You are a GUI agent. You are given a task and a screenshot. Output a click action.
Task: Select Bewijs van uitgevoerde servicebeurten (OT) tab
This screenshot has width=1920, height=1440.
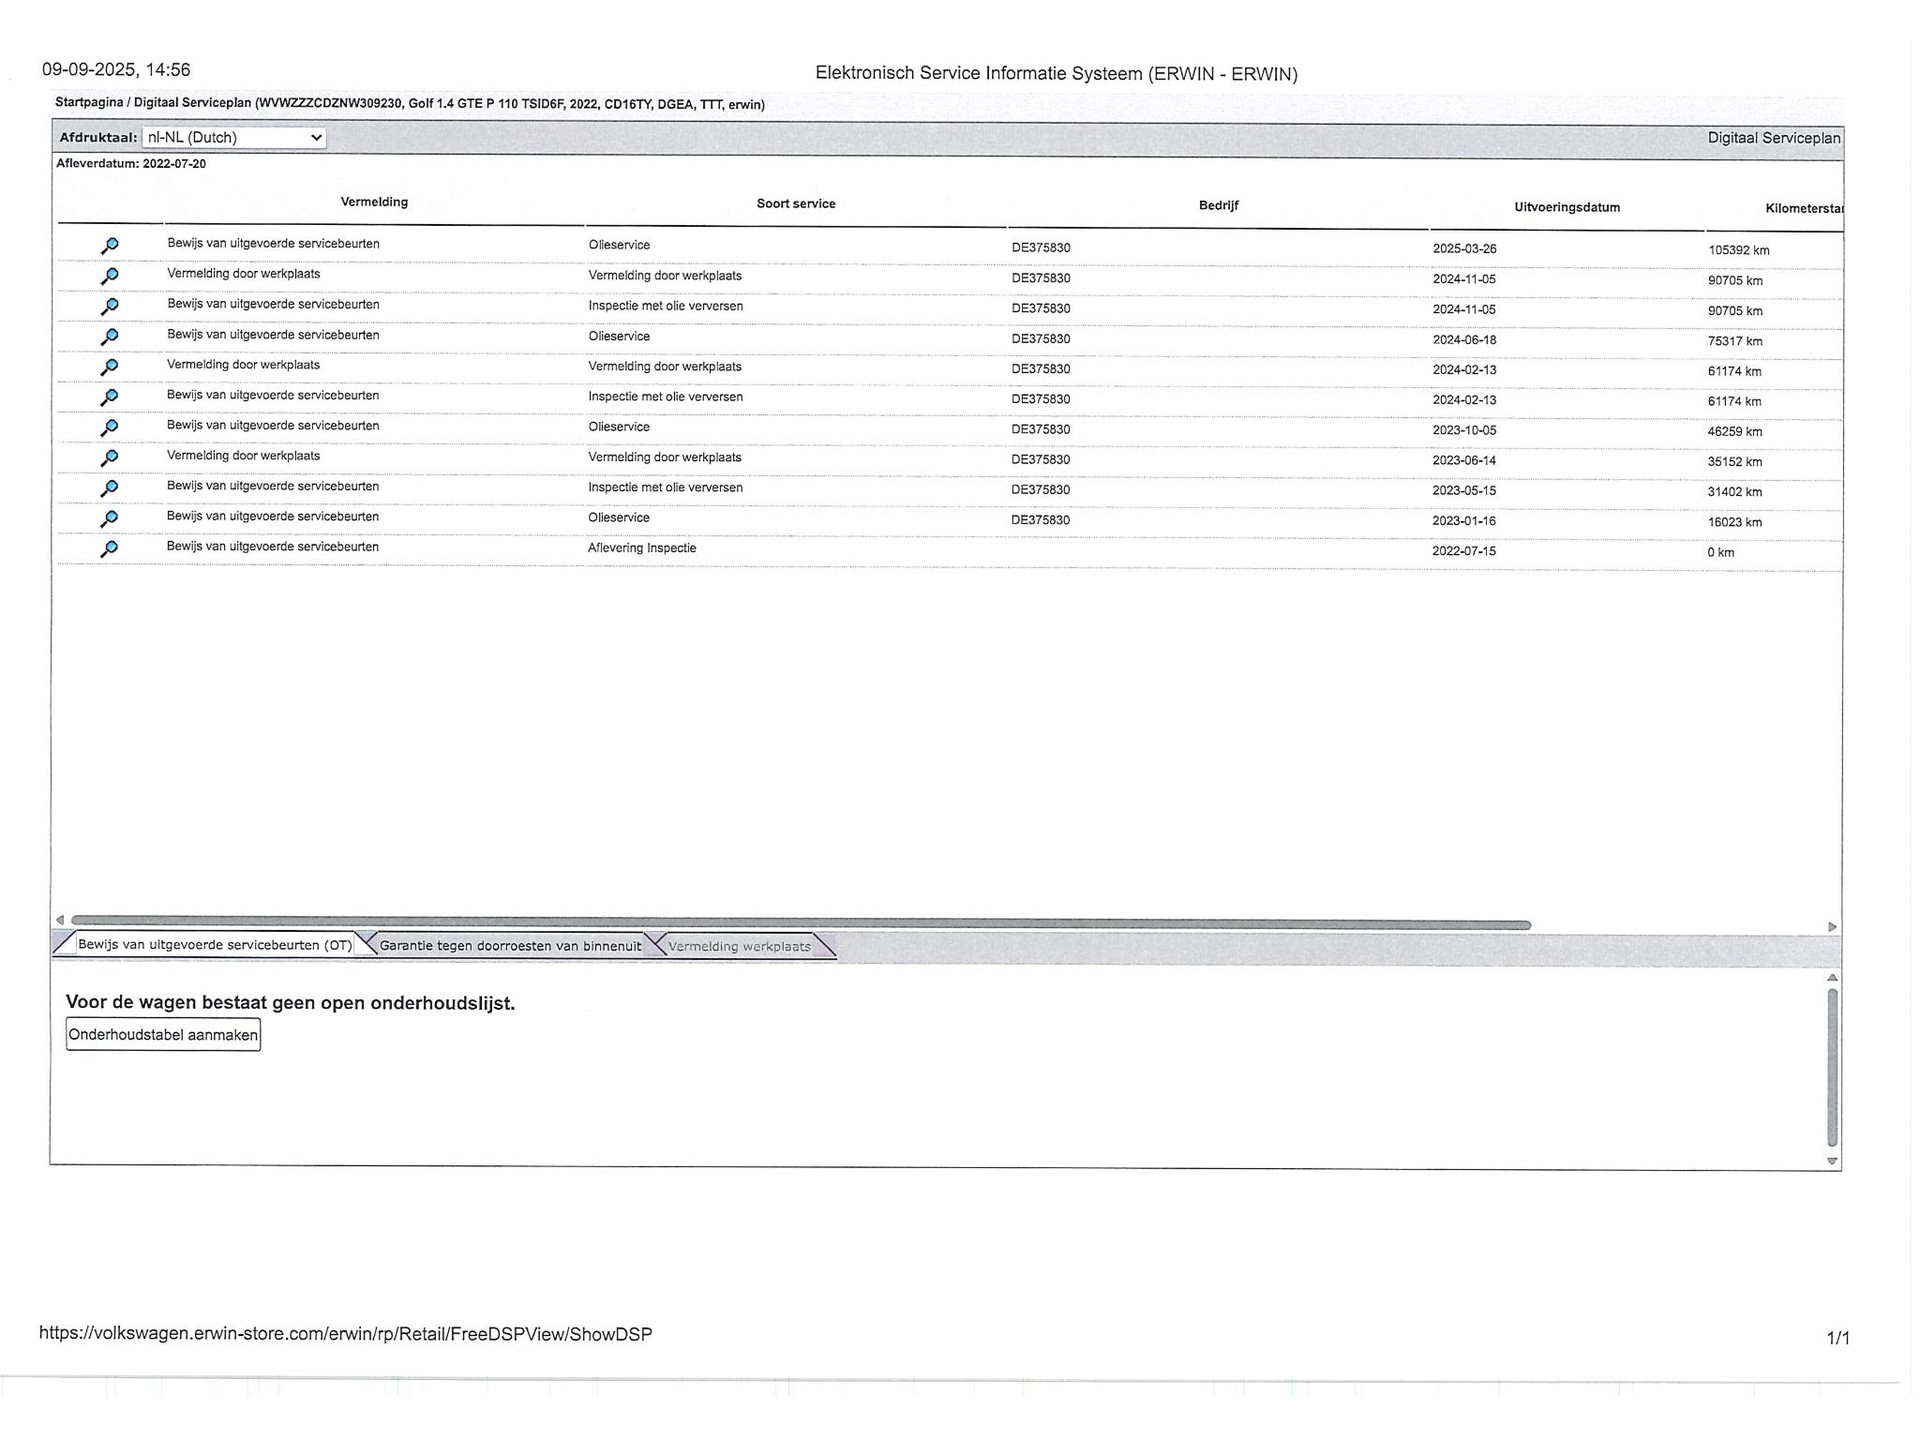pos(214,945)
